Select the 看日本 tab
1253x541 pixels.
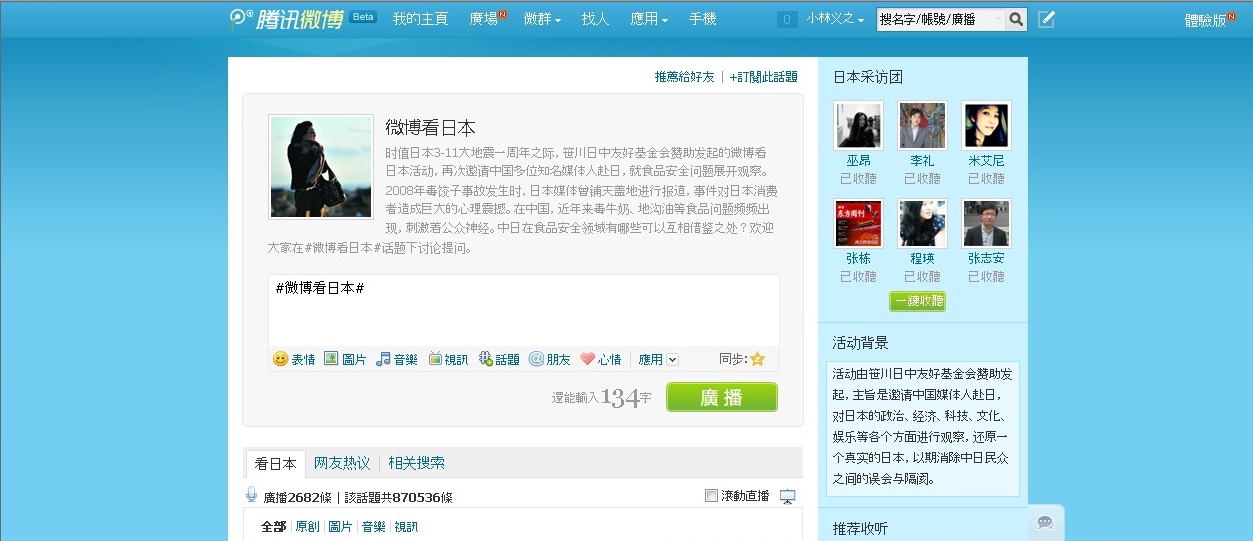point(275,463)
